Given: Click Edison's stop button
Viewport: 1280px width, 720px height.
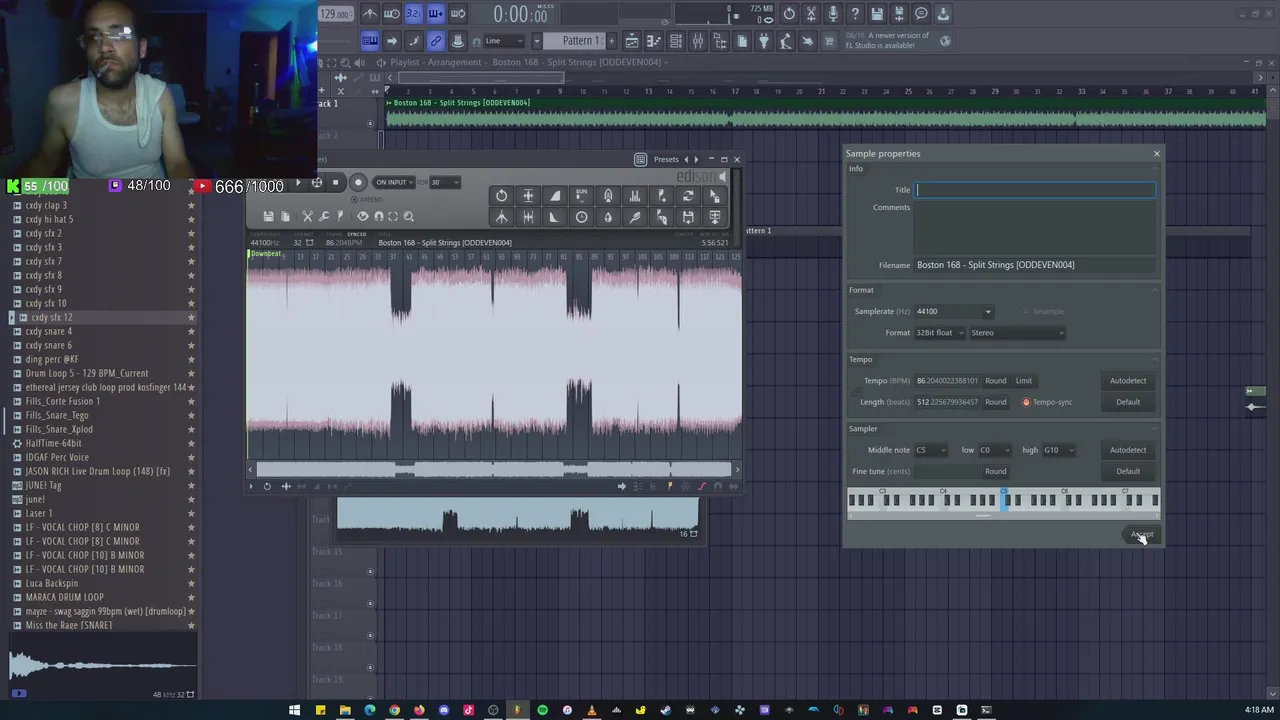Looking at the screenshot, I should (336, 182).
